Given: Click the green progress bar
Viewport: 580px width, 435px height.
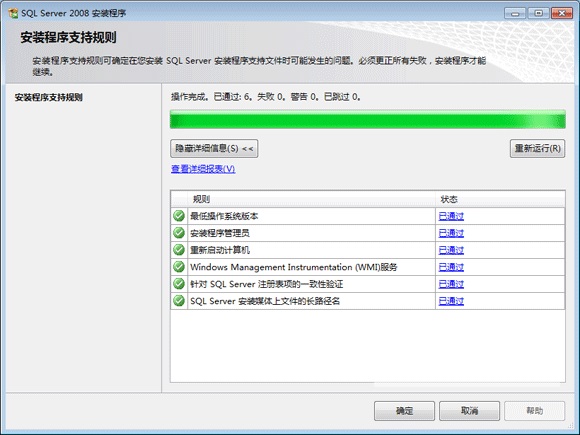Looking at the screenshot, I should [368, 119].
